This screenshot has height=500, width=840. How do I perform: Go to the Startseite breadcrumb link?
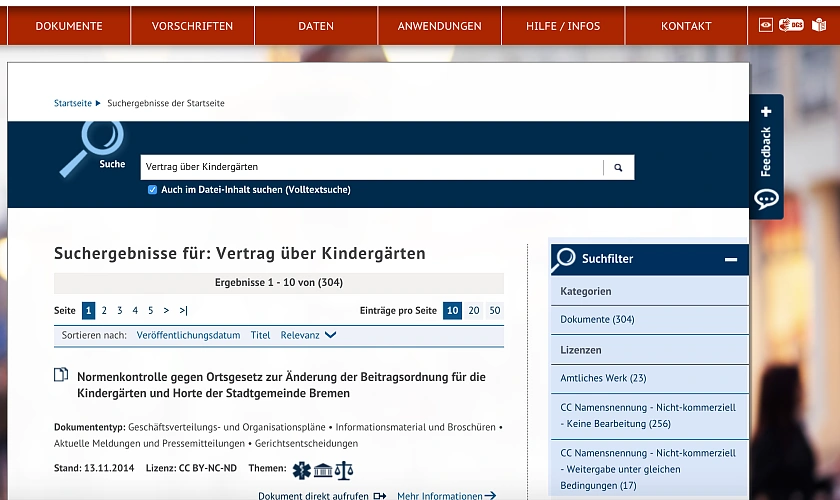point(73,103)
